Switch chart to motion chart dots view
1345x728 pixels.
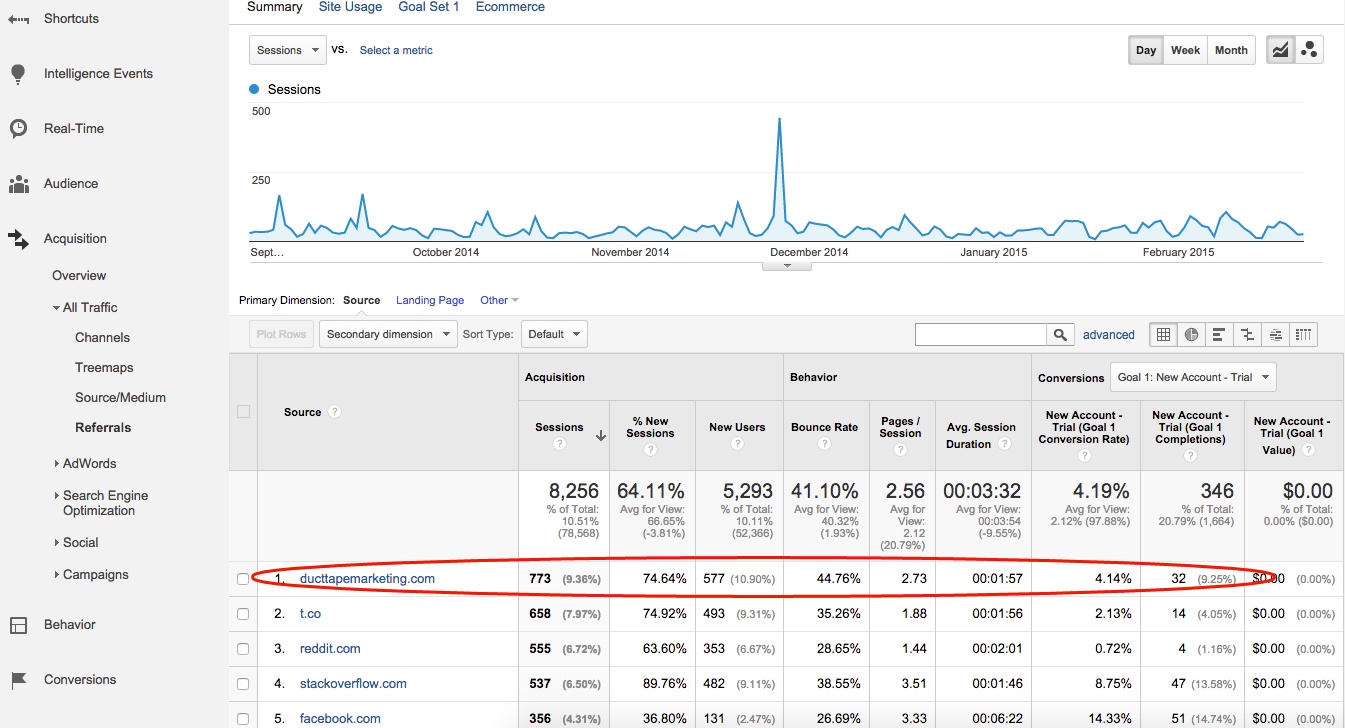click(x=1307, y=48)
